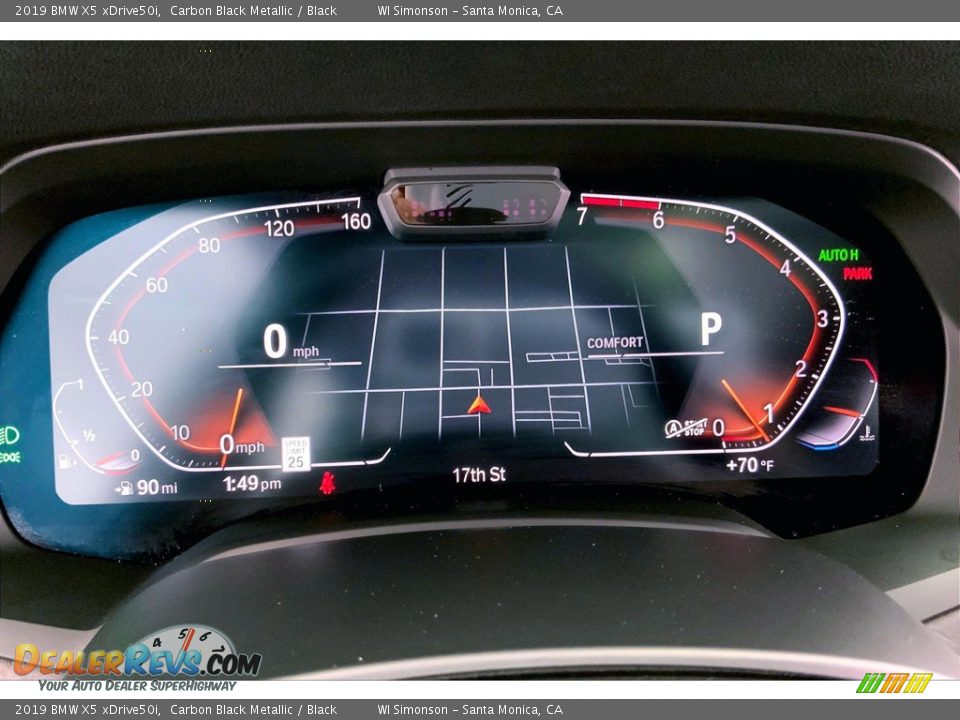The width and height of the screenshot is (960, 720).
Task: Click the 1:49 pm clock
Action: (x=252, y=484)
